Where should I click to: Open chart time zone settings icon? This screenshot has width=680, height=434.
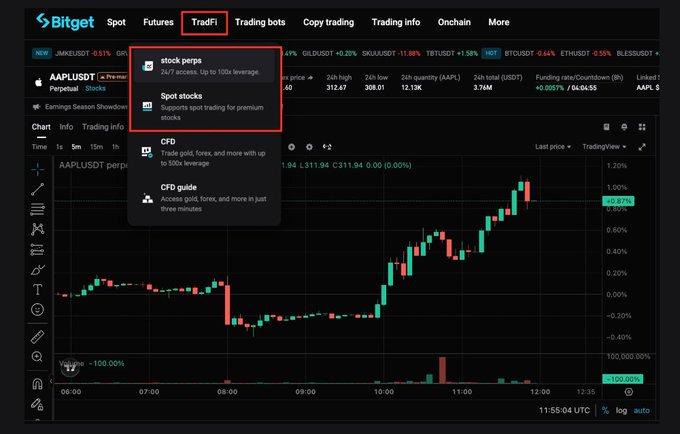pyautogui.click(x=629, y=392)
